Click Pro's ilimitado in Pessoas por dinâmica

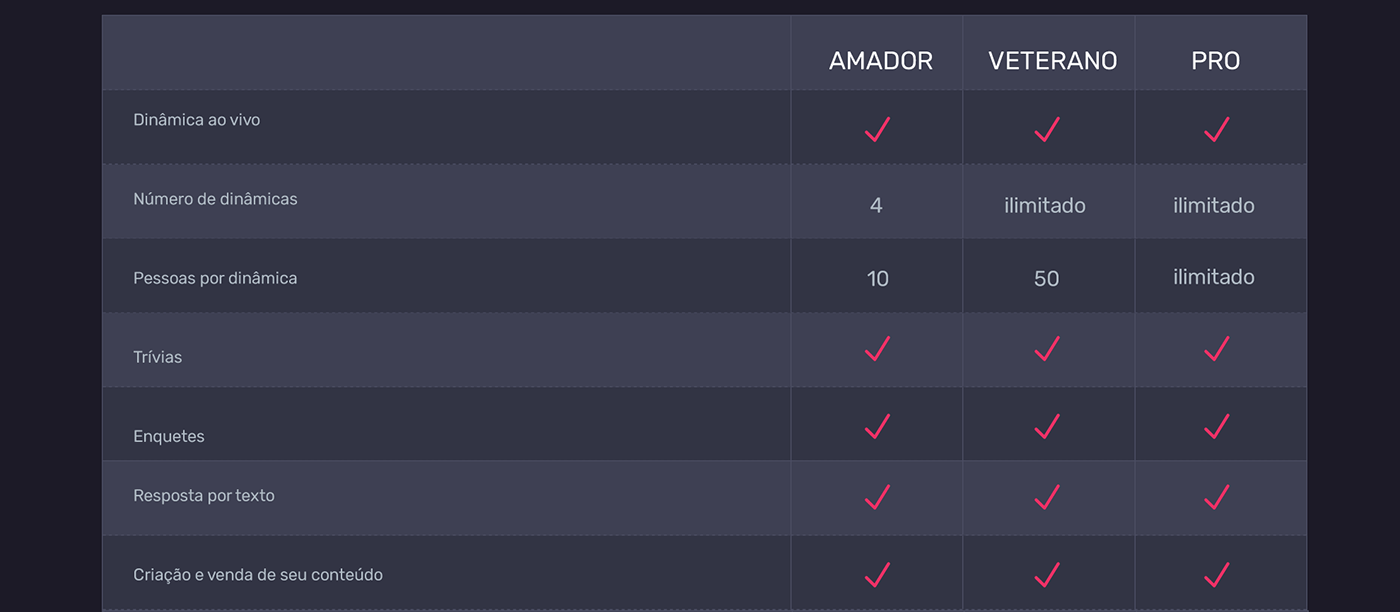[1213, 277]
